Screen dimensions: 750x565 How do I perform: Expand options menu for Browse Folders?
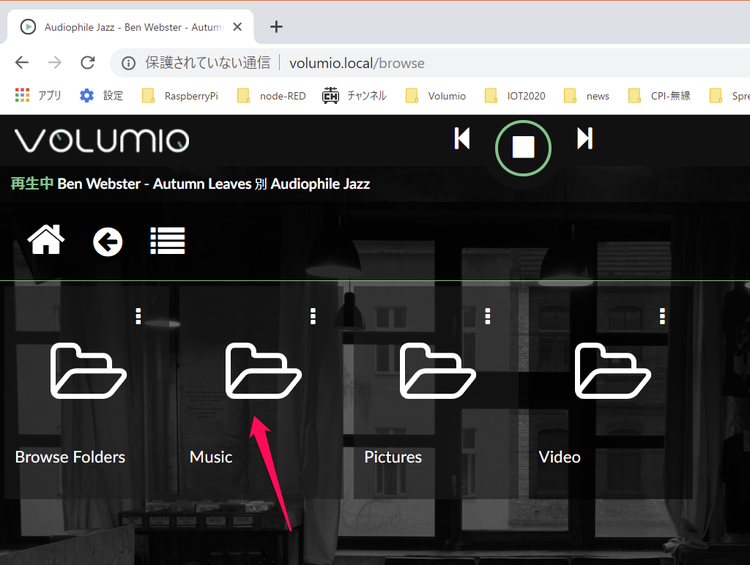tap(138, 316)
